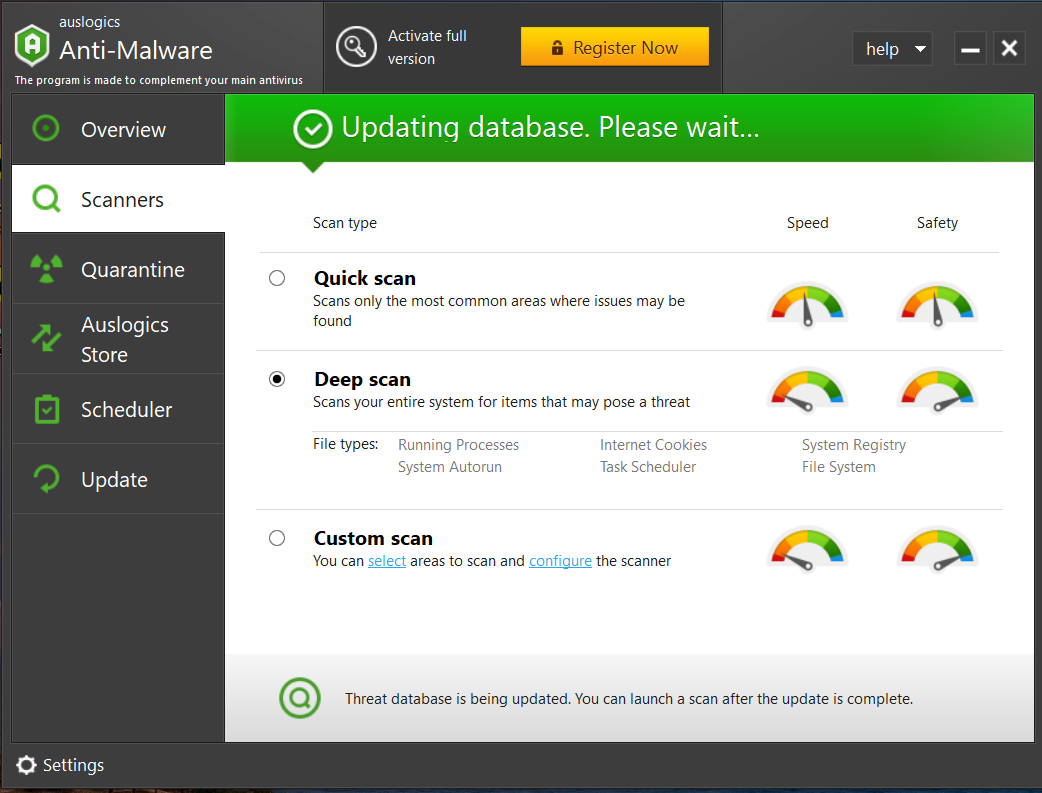Click 'Internet Cookies' file type
The width and height of the screenshot is (1042, 793).
click(x=653, y=445)
